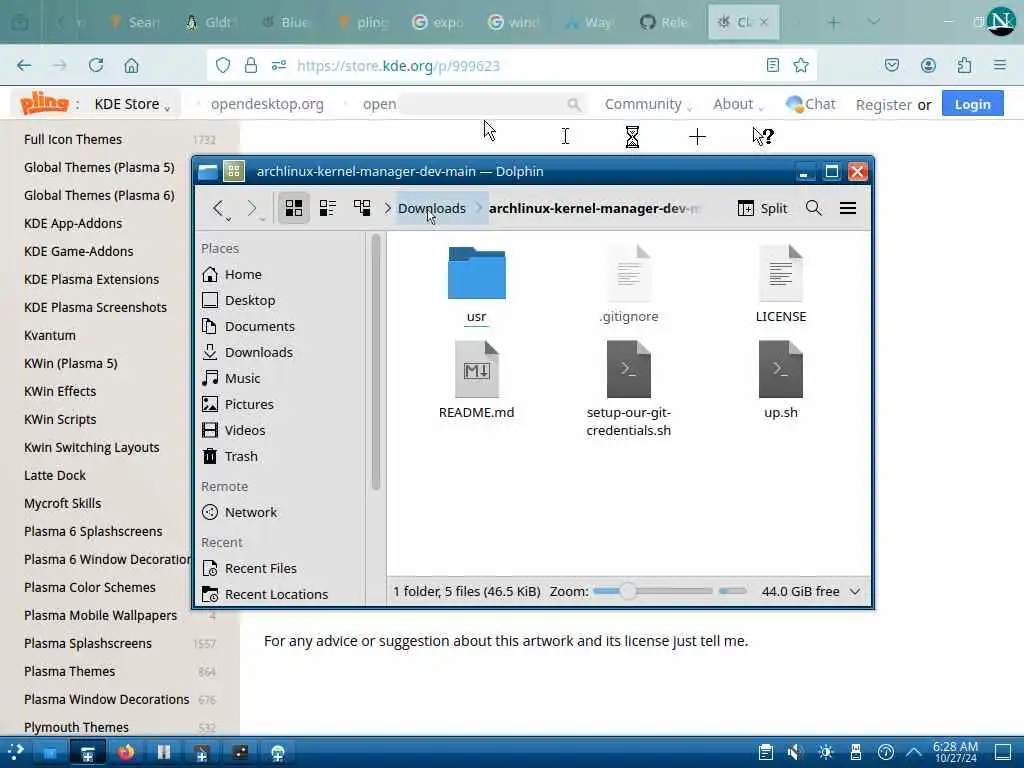Open the About menu
The image size is (1024, 768).
click(738, 104)
